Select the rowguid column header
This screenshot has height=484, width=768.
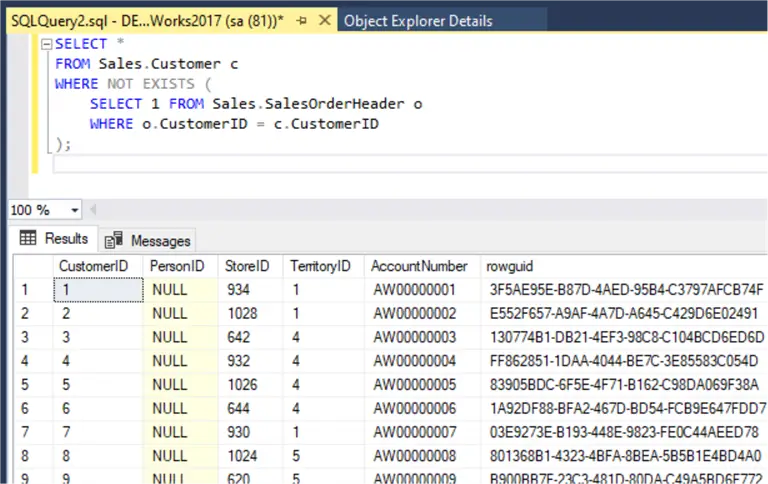pyautogui.click(x=512, y=266)
